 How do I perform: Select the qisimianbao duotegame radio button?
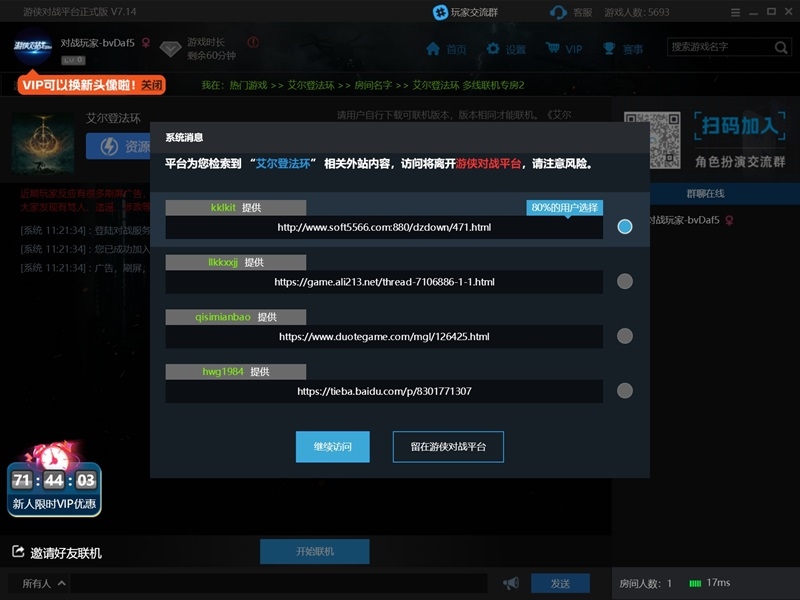click(624, 336)
